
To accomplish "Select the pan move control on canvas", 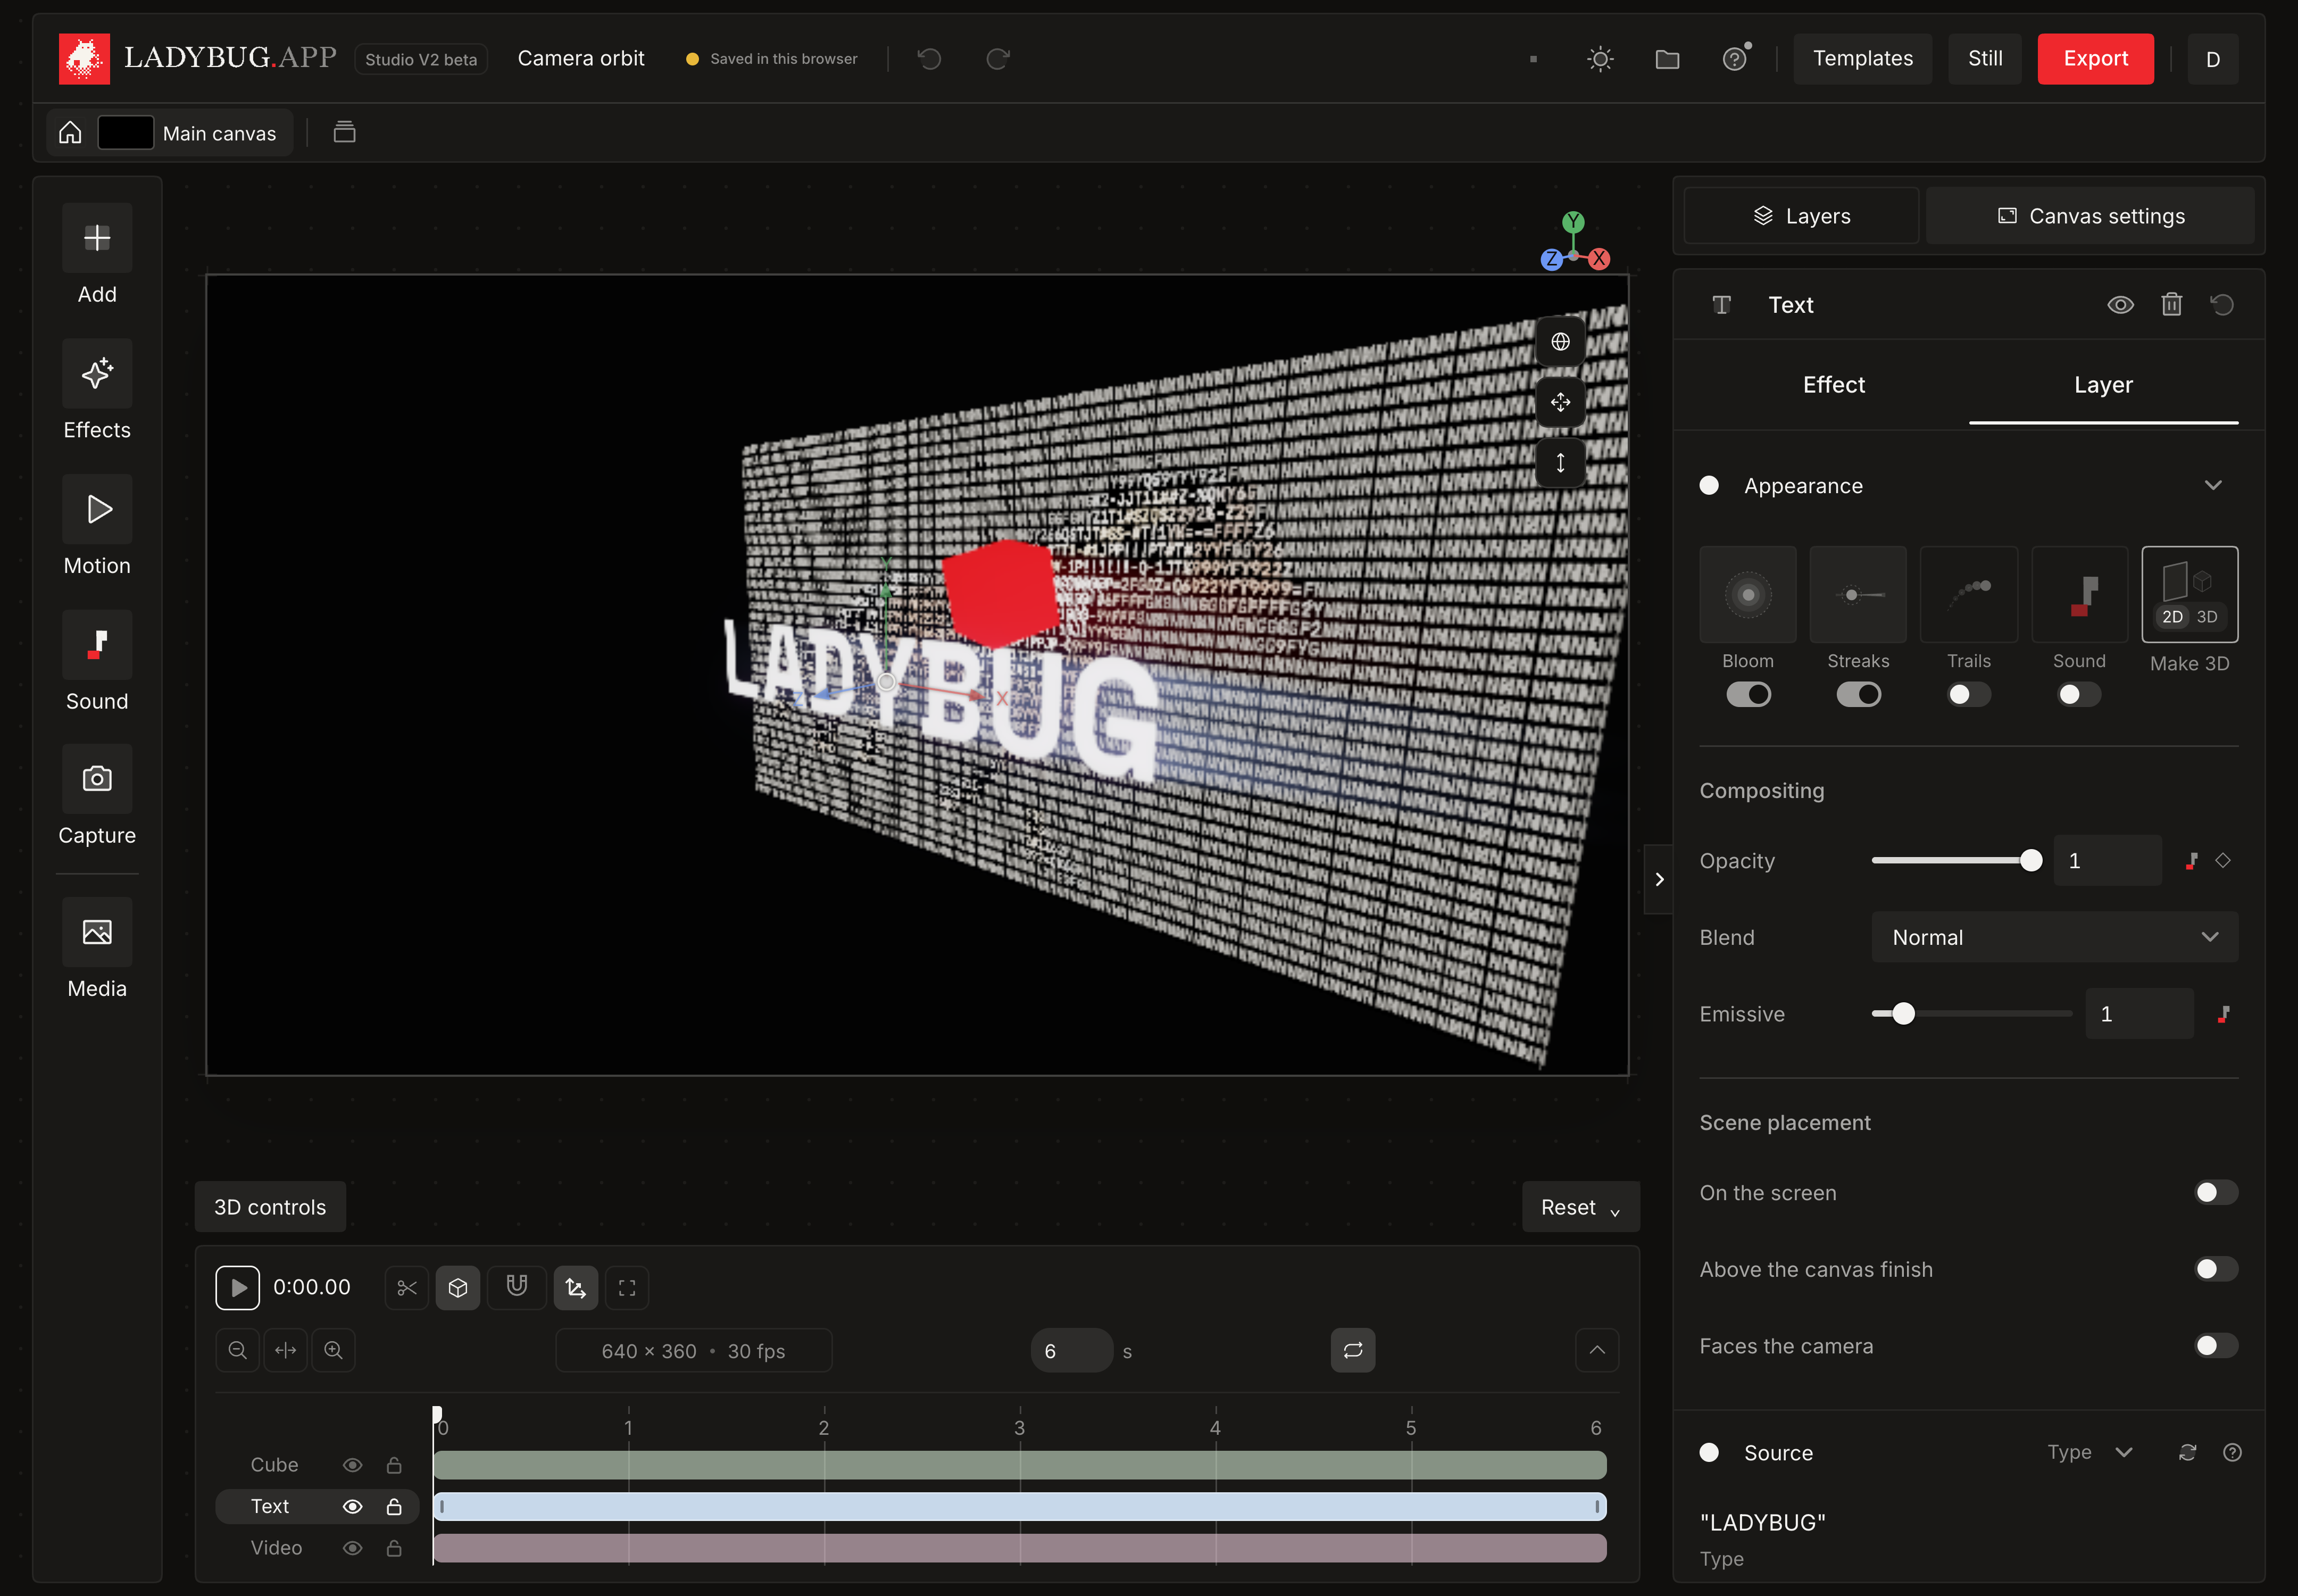I will click(x=1560, y=402).
